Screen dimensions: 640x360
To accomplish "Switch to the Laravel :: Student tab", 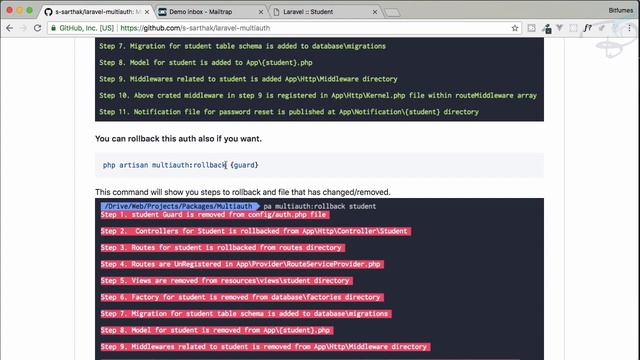I will pyautogui.click(x=325, y=12).
